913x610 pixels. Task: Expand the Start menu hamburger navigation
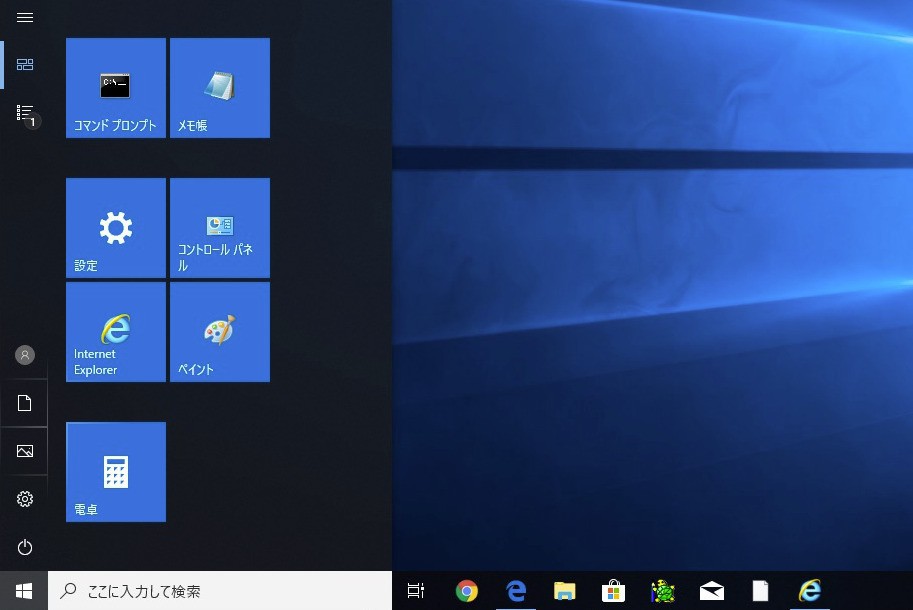[x=24, y=17]
